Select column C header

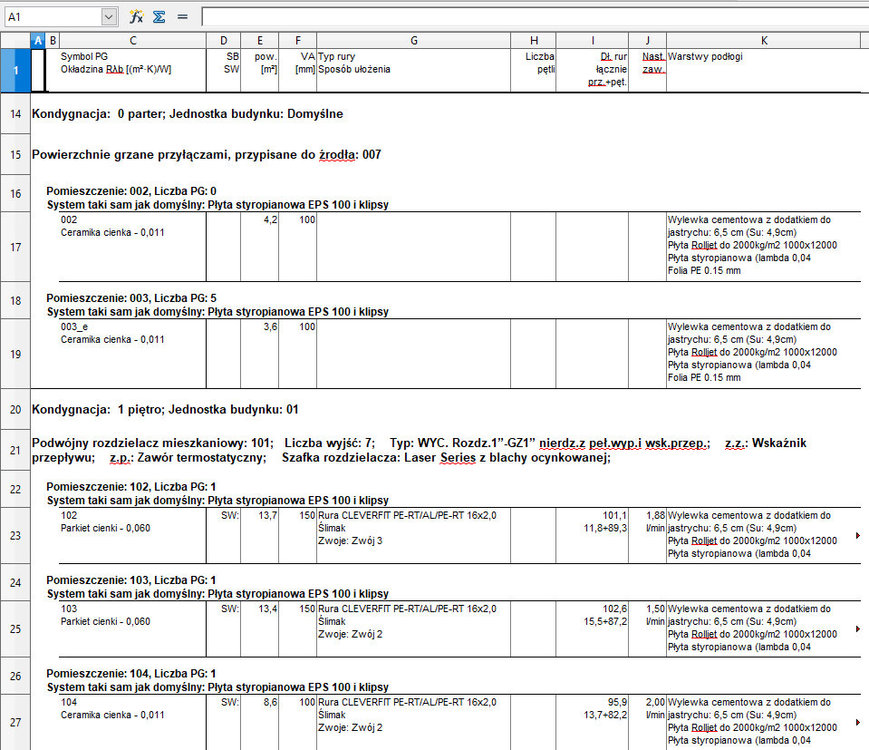(x=132, y=40)
